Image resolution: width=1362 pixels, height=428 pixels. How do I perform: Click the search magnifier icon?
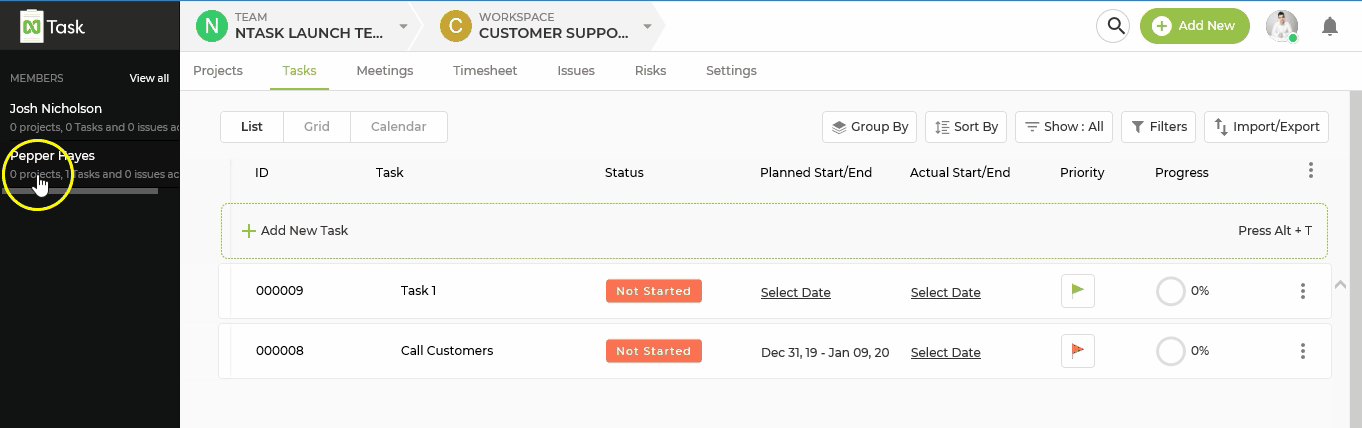[1112, 26]
